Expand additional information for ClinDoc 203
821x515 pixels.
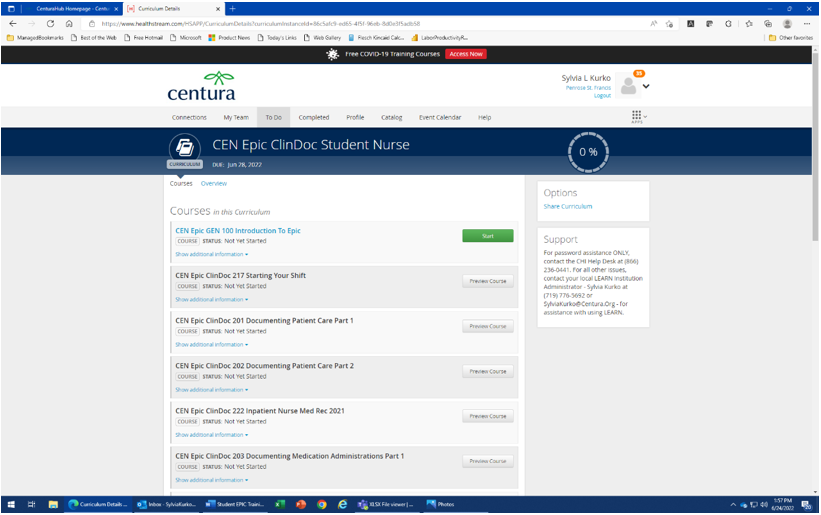click(x=212, y=480)
